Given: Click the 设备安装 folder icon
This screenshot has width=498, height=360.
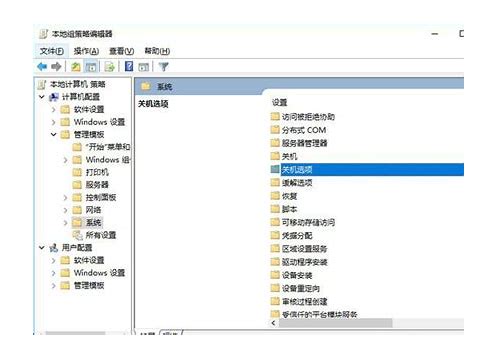Looking at the screenshot, I should coord(275,275).
